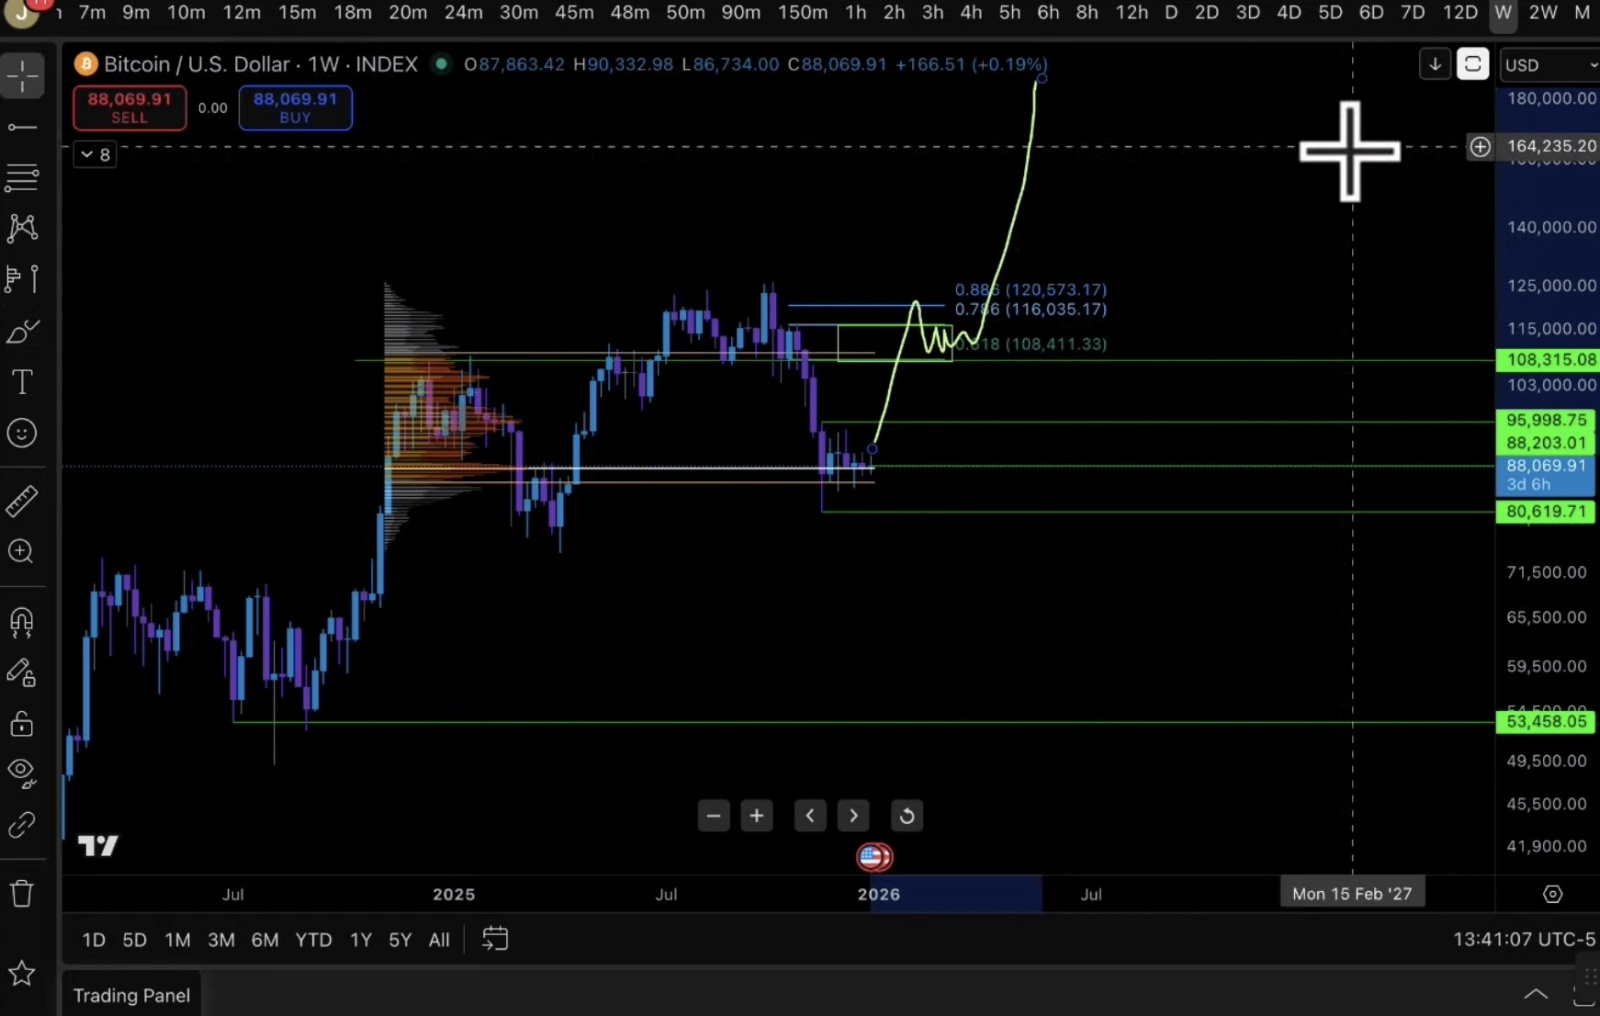Zoom in using the chart plus button
The image size is (1600, 1016).
pos(757,816)
